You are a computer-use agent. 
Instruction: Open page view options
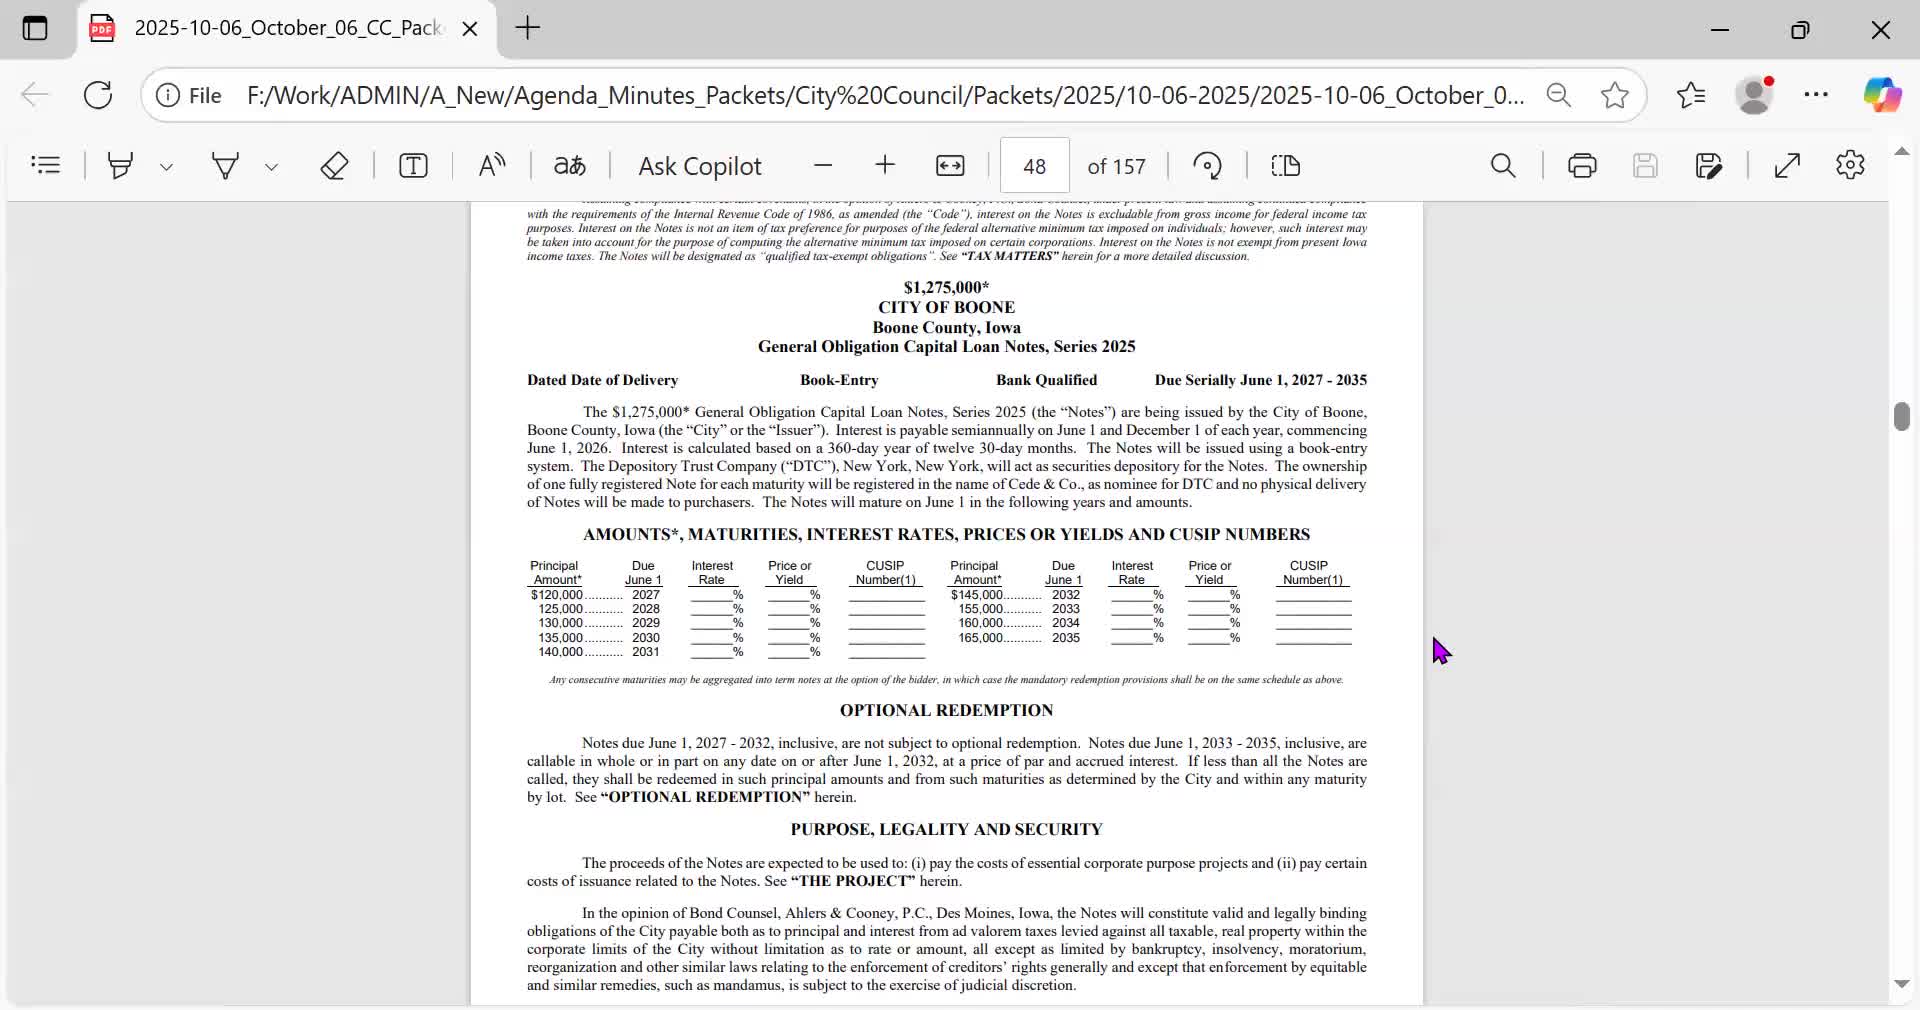[x=1285, y=165]
